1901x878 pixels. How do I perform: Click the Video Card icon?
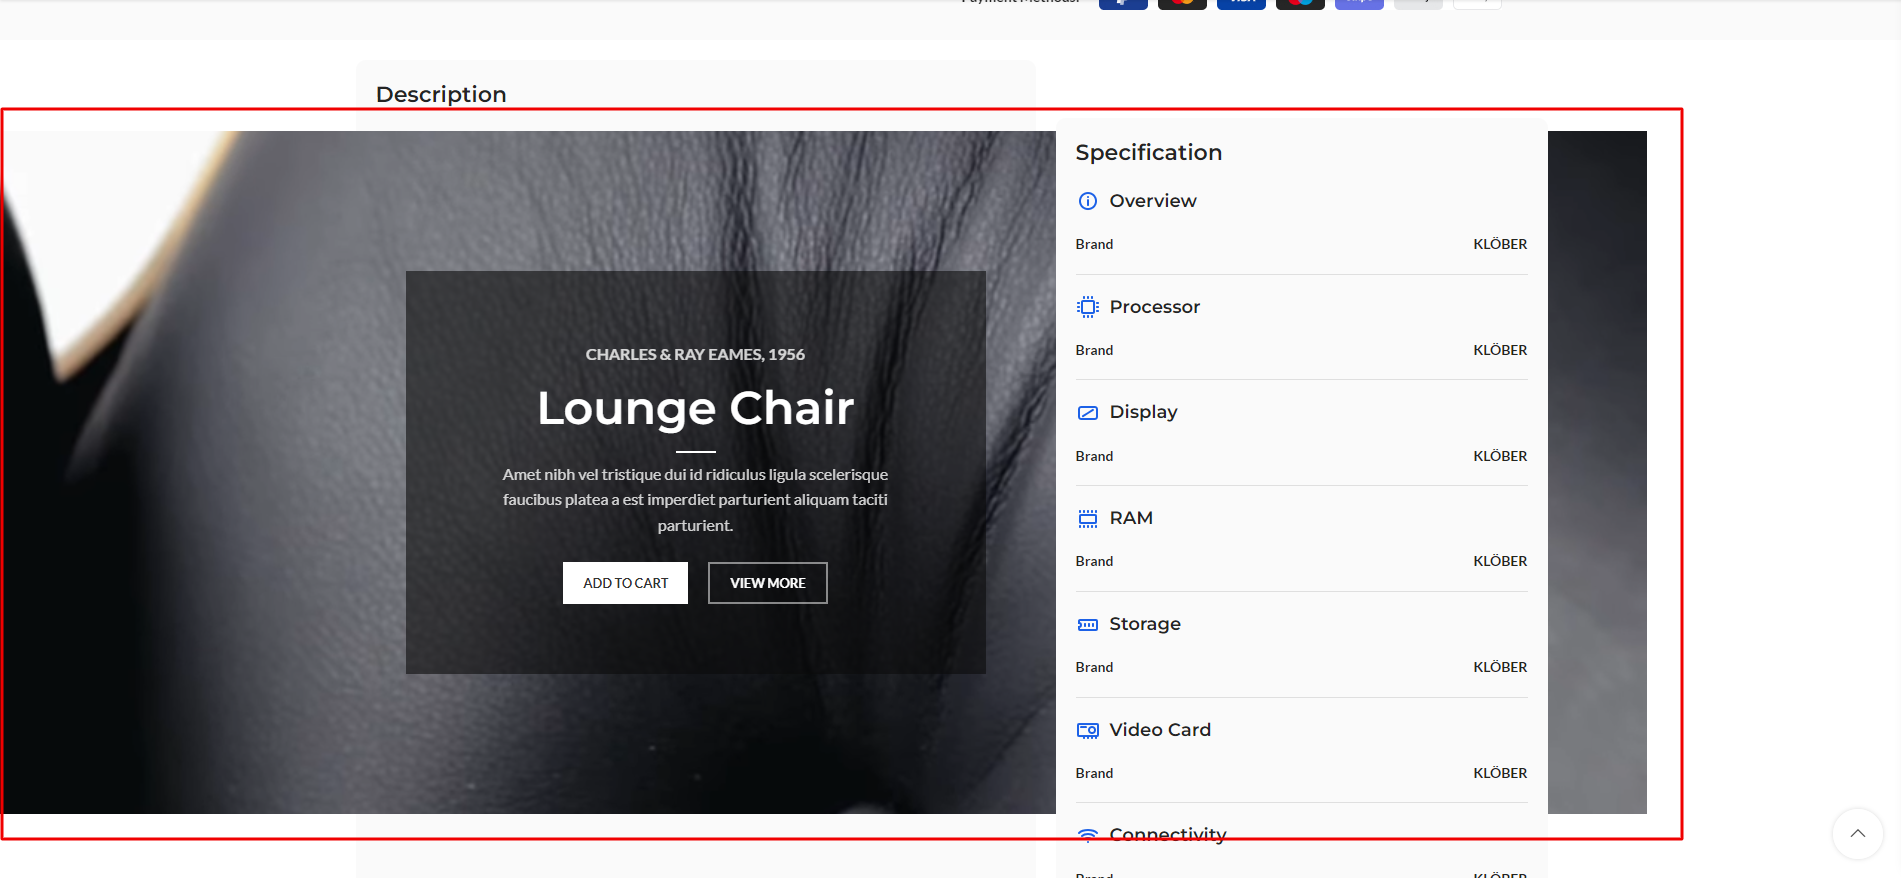click(x=1088, y=731)
